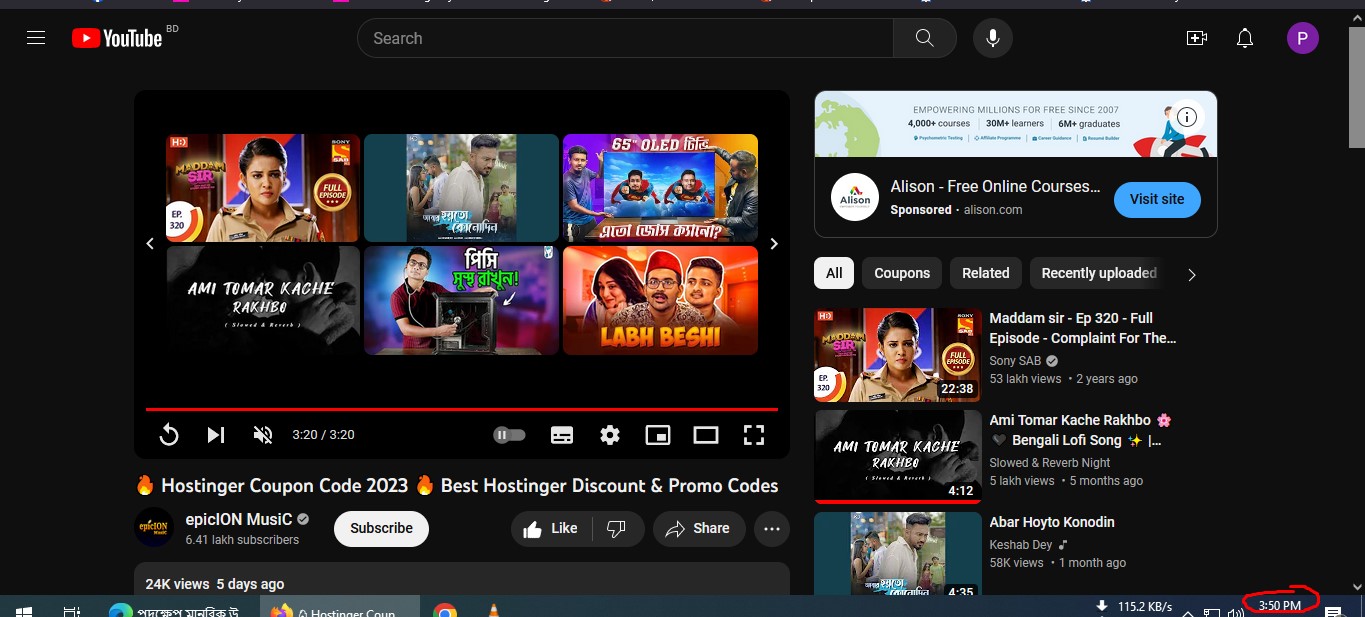This screenshot has height=617, width=1365.
Task: Switch to theater mode
Action: tap(706, 435)
